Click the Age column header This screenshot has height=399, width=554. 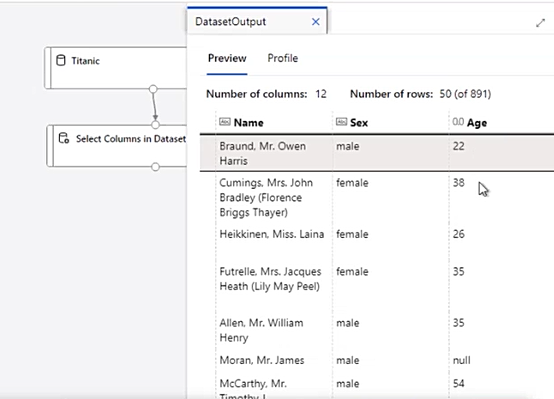pos(477,123)
